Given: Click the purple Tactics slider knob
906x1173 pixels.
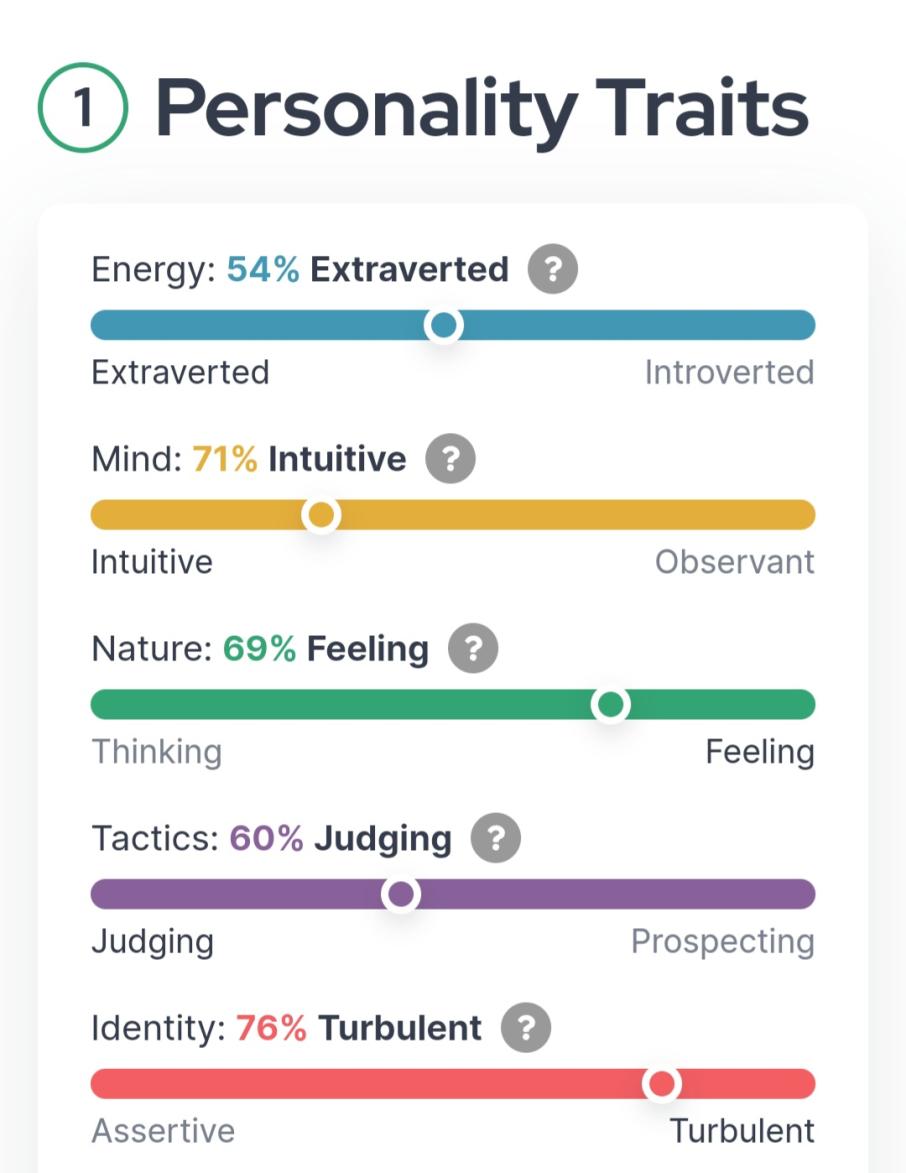Looking at the screenshot, I should 401,894.
